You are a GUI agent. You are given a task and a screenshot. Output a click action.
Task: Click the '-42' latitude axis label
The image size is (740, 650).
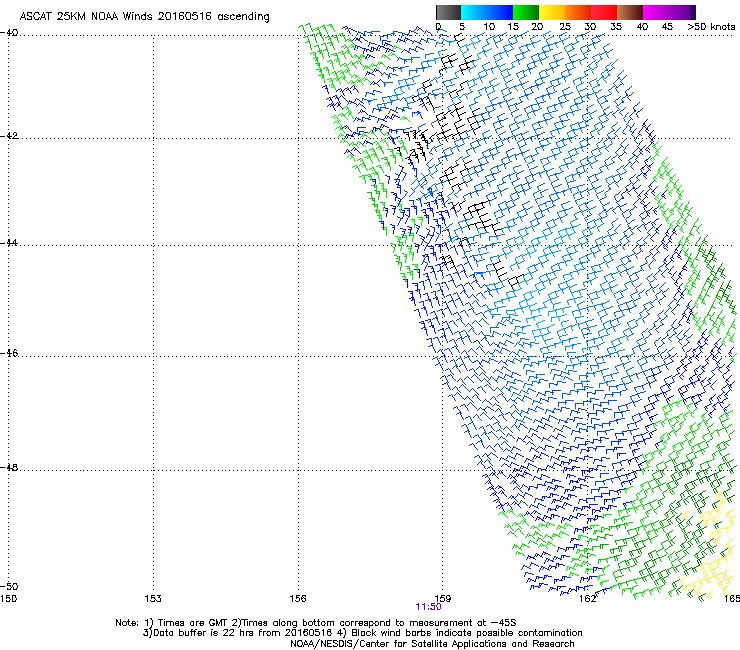(x=9, y=136)
